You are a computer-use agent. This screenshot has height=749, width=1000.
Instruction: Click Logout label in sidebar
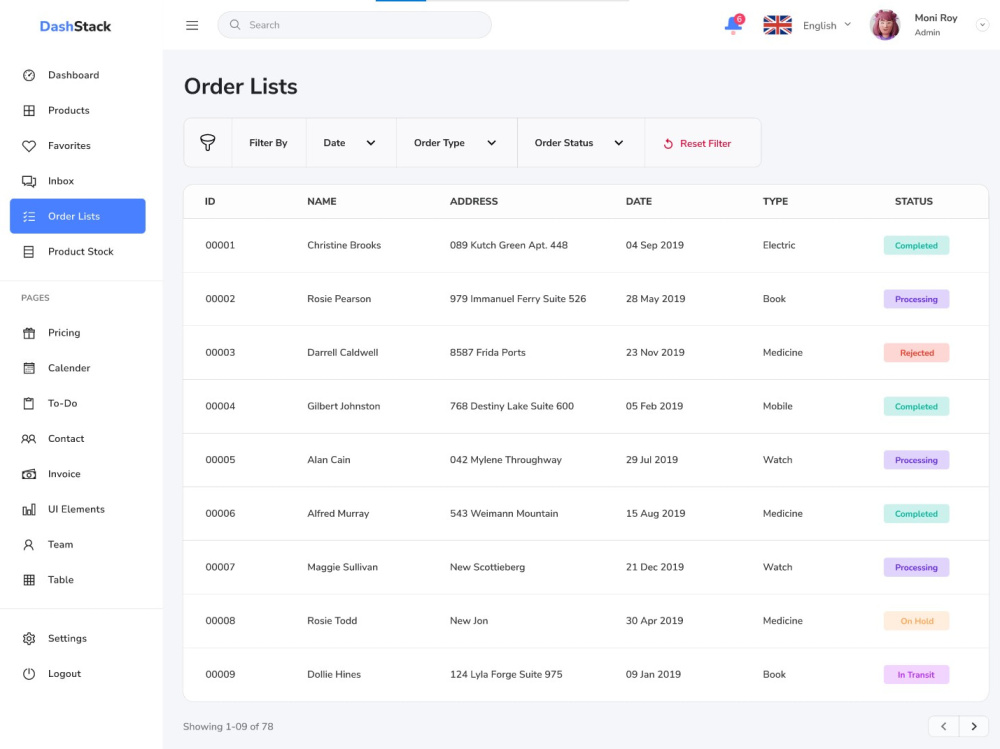[64, 674]
